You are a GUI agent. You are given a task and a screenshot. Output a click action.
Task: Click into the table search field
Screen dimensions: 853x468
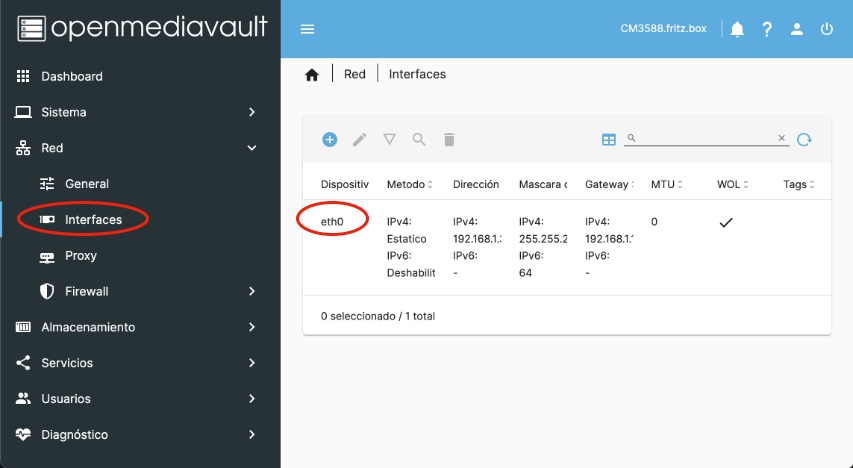tap(706, 138)
